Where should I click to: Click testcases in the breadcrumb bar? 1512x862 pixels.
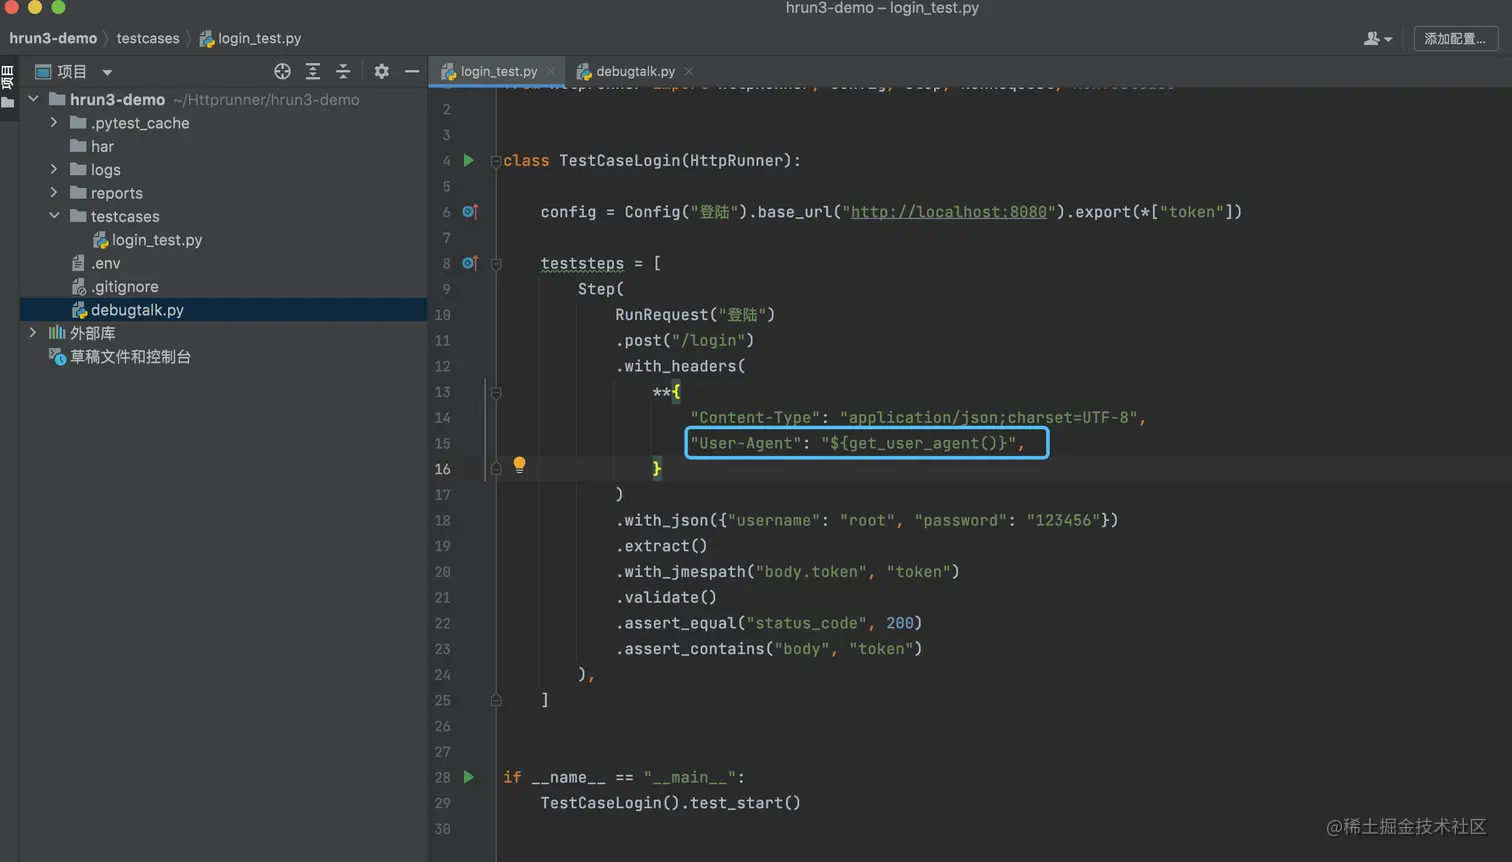tap(148, 38)
